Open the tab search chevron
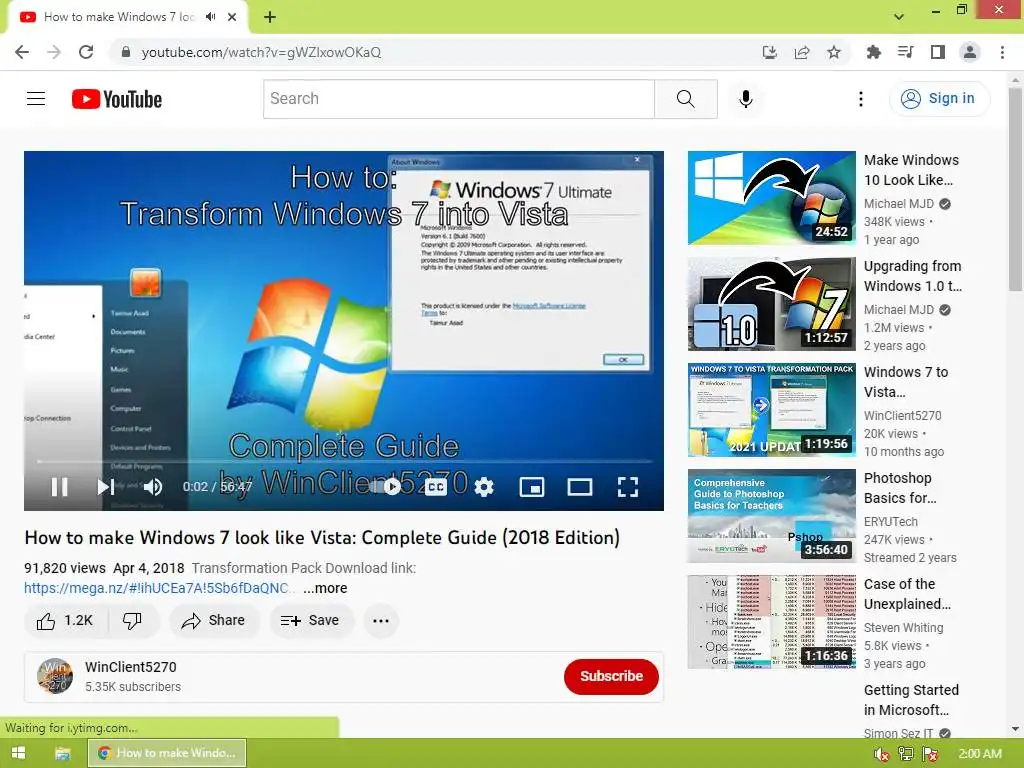The image size is (1024, 768). (x=899, y=17)
